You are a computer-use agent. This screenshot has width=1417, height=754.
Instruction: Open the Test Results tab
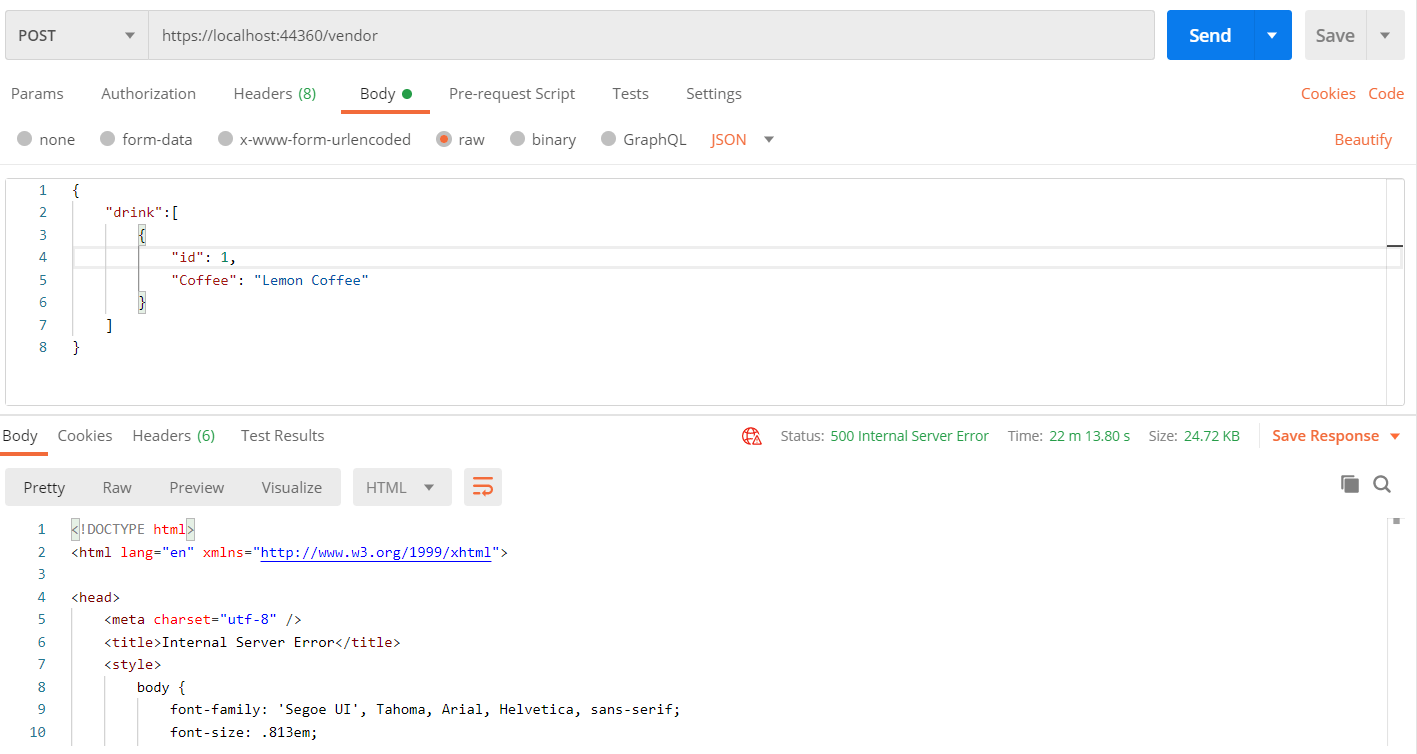point(282,435)
